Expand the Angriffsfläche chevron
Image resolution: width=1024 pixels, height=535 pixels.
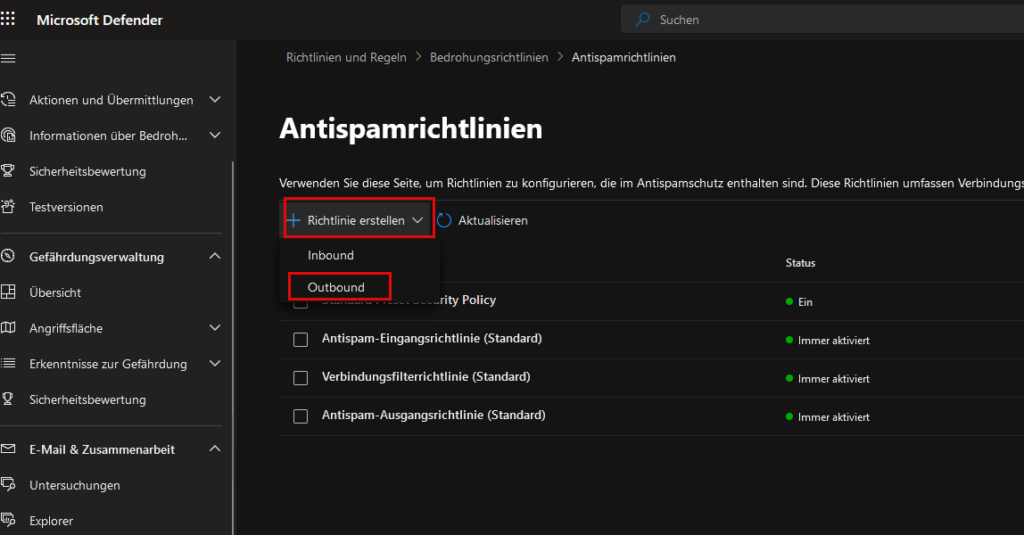pyautogui.click(x=215, y=327)
